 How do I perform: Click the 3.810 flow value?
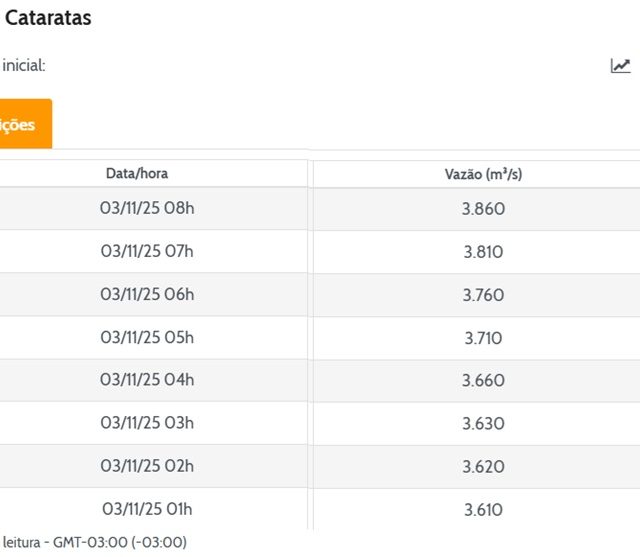(483, 252)
